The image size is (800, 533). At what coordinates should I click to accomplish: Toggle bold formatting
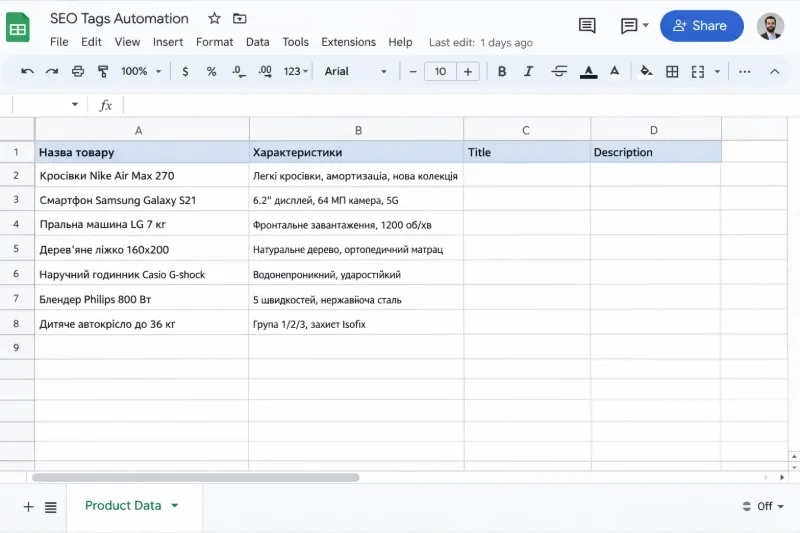point(502,71)
